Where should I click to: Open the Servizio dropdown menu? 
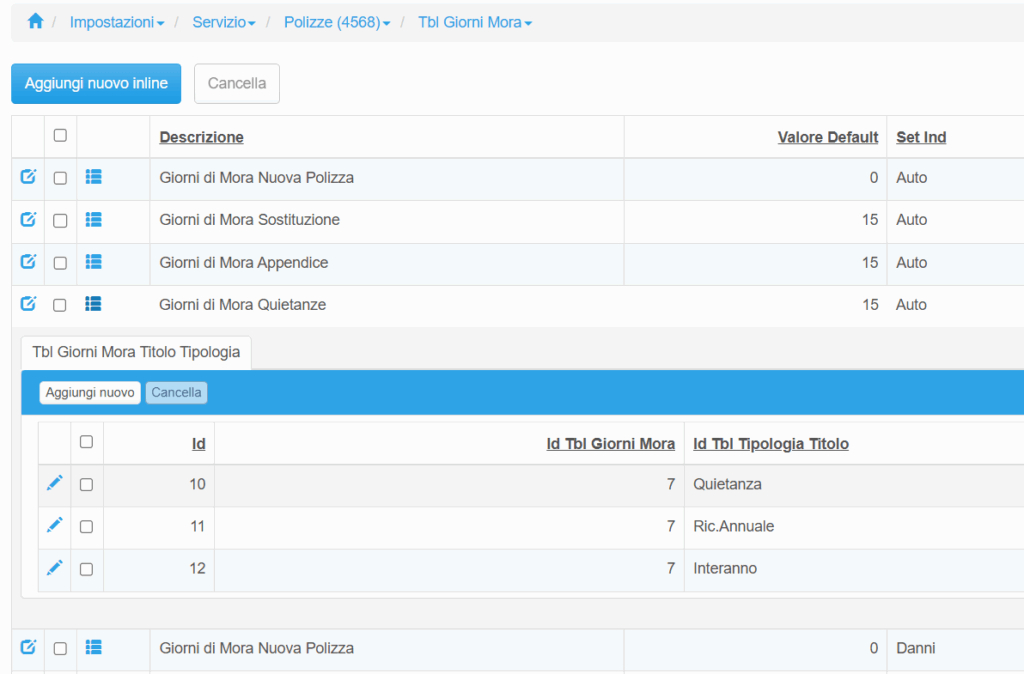point(224,22)
